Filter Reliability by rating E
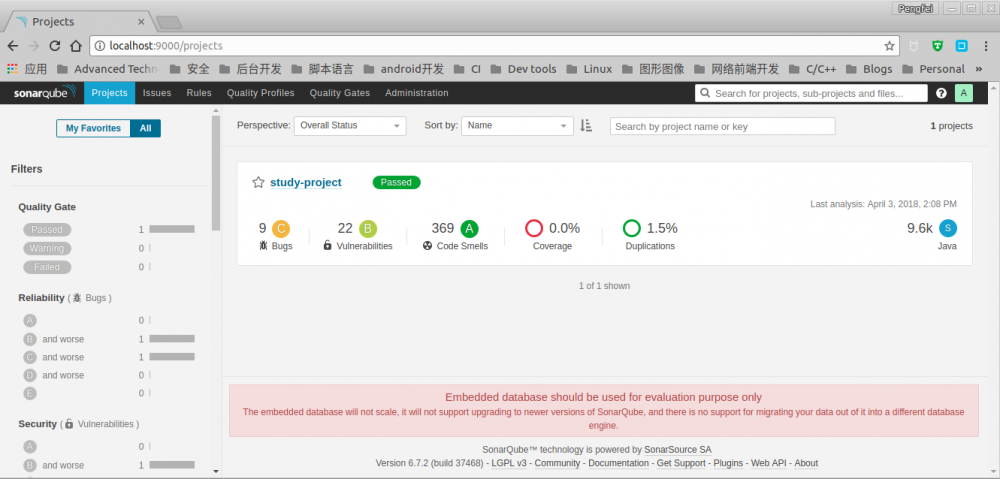The height and width of the screenshot is (479, 1000). point(29,394)
